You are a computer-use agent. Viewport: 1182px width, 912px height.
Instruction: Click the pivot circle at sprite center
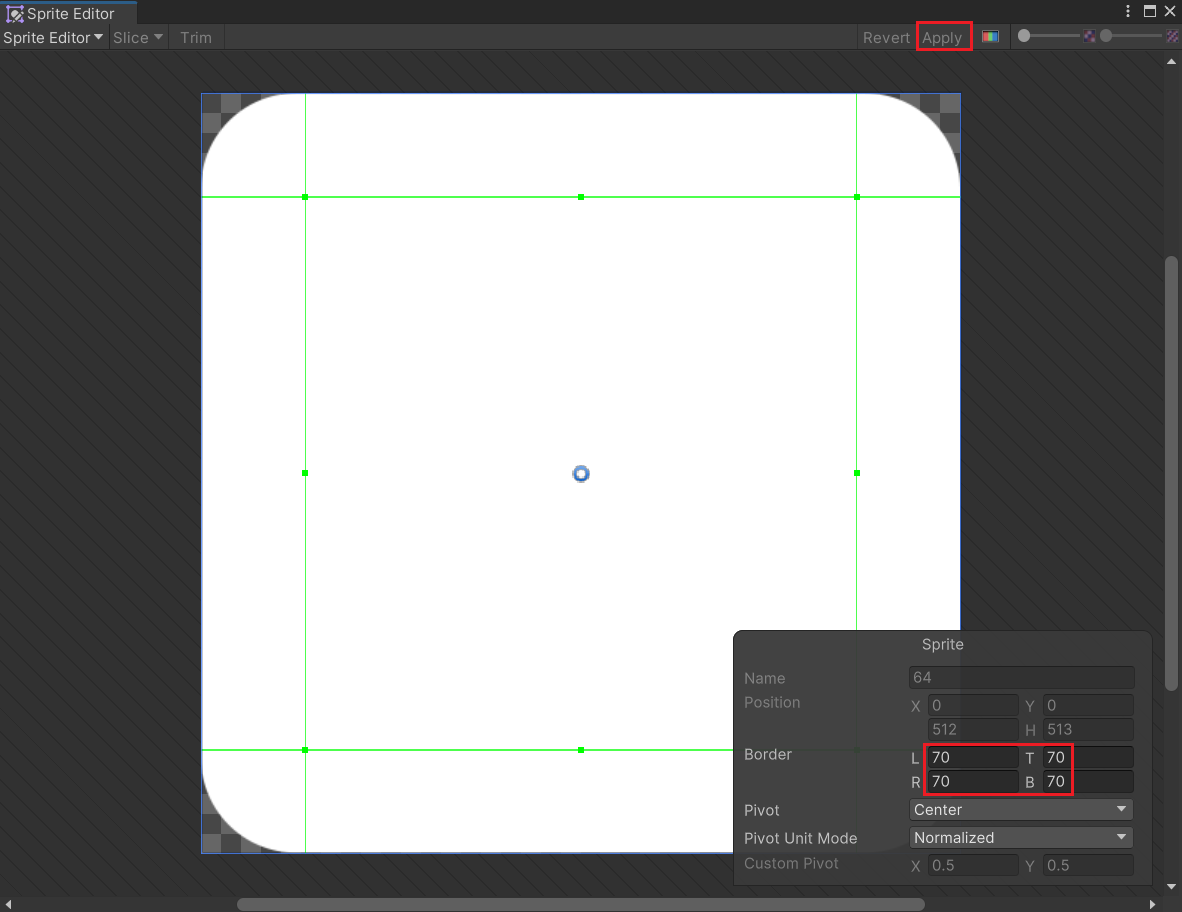tap(580, 473)
